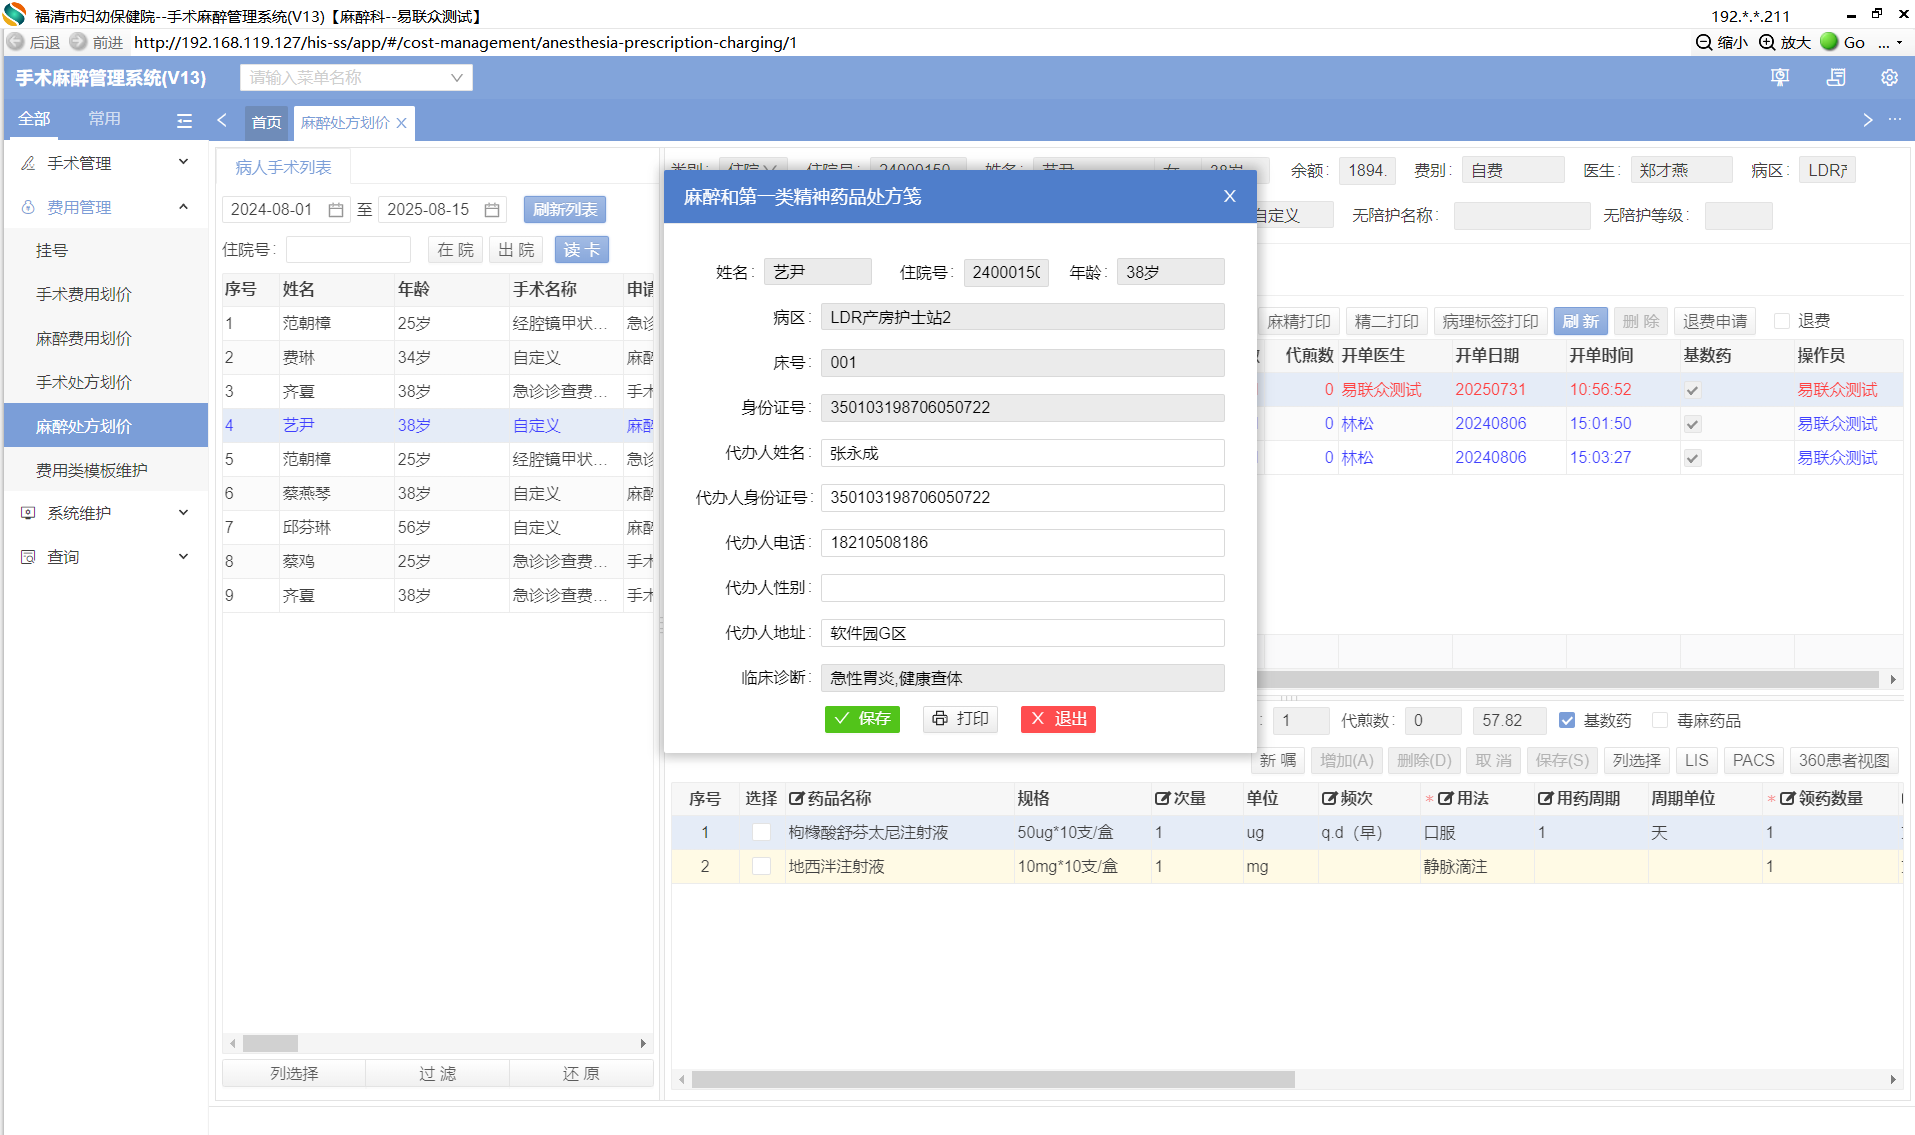Image resolution: width=1915 pixels, height=1135 pixels.
Task: Close the 麻醉处方划价 tab
Action: click(402, 123)
